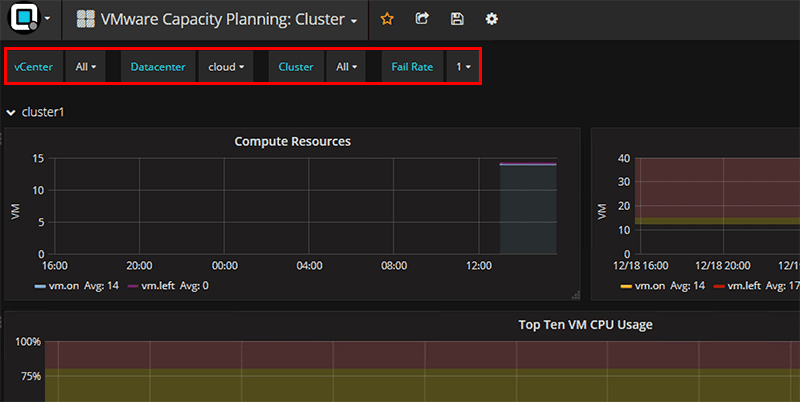Click the 12:00 time axis label

tap(479, 266)
